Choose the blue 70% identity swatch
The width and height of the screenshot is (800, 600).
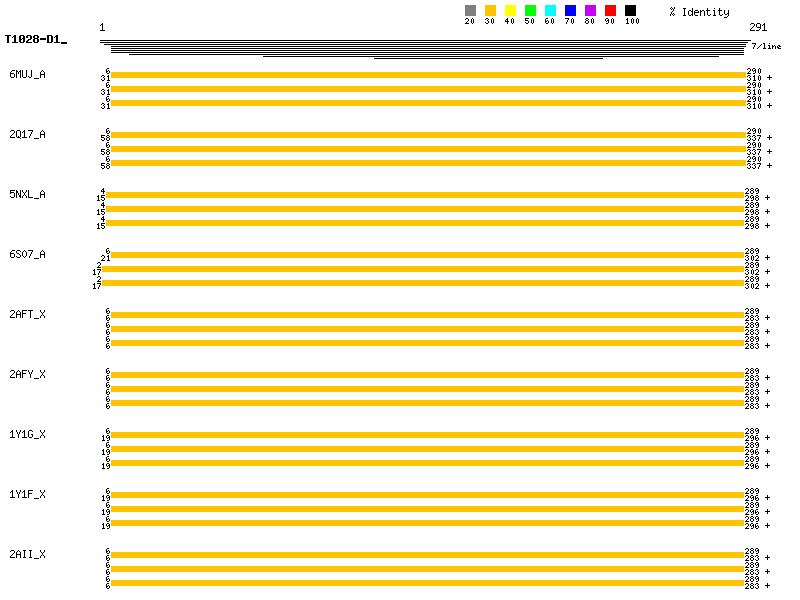tap(570, 11)
